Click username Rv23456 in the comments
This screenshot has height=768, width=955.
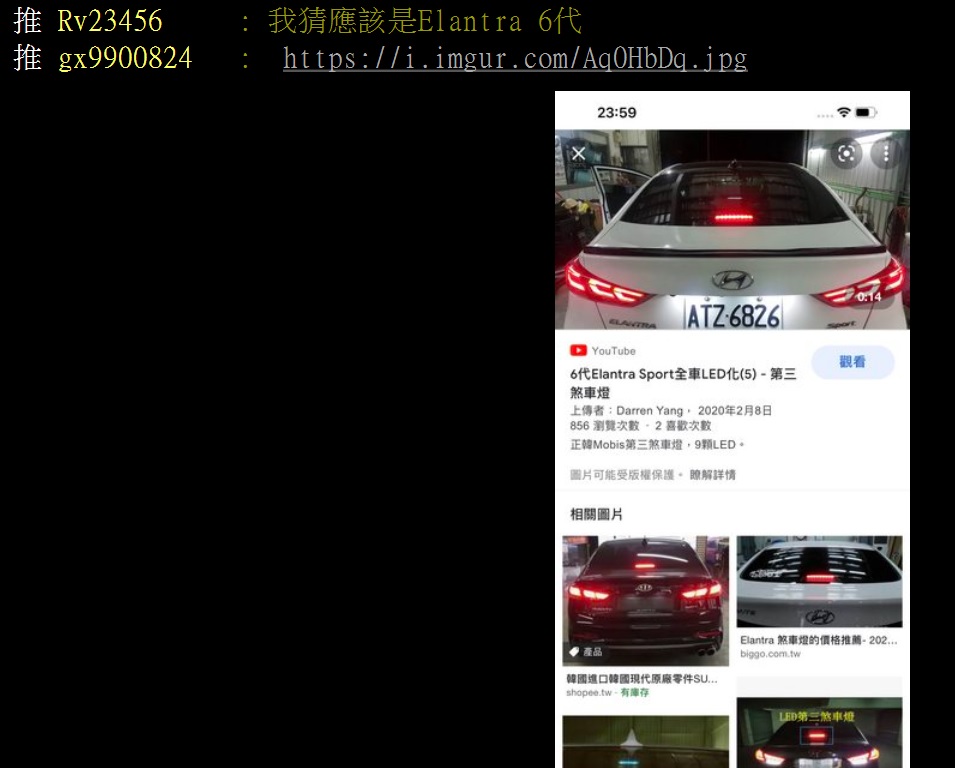[110, 21]
